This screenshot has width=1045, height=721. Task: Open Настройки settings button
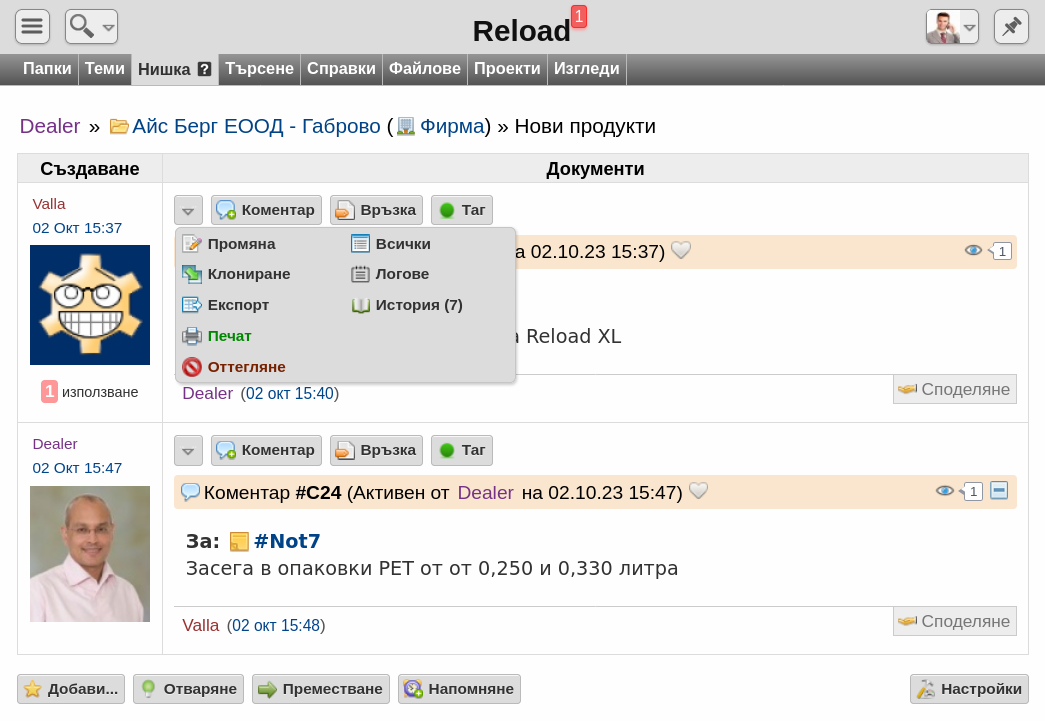pyautogui.click(x=969, y=689)
